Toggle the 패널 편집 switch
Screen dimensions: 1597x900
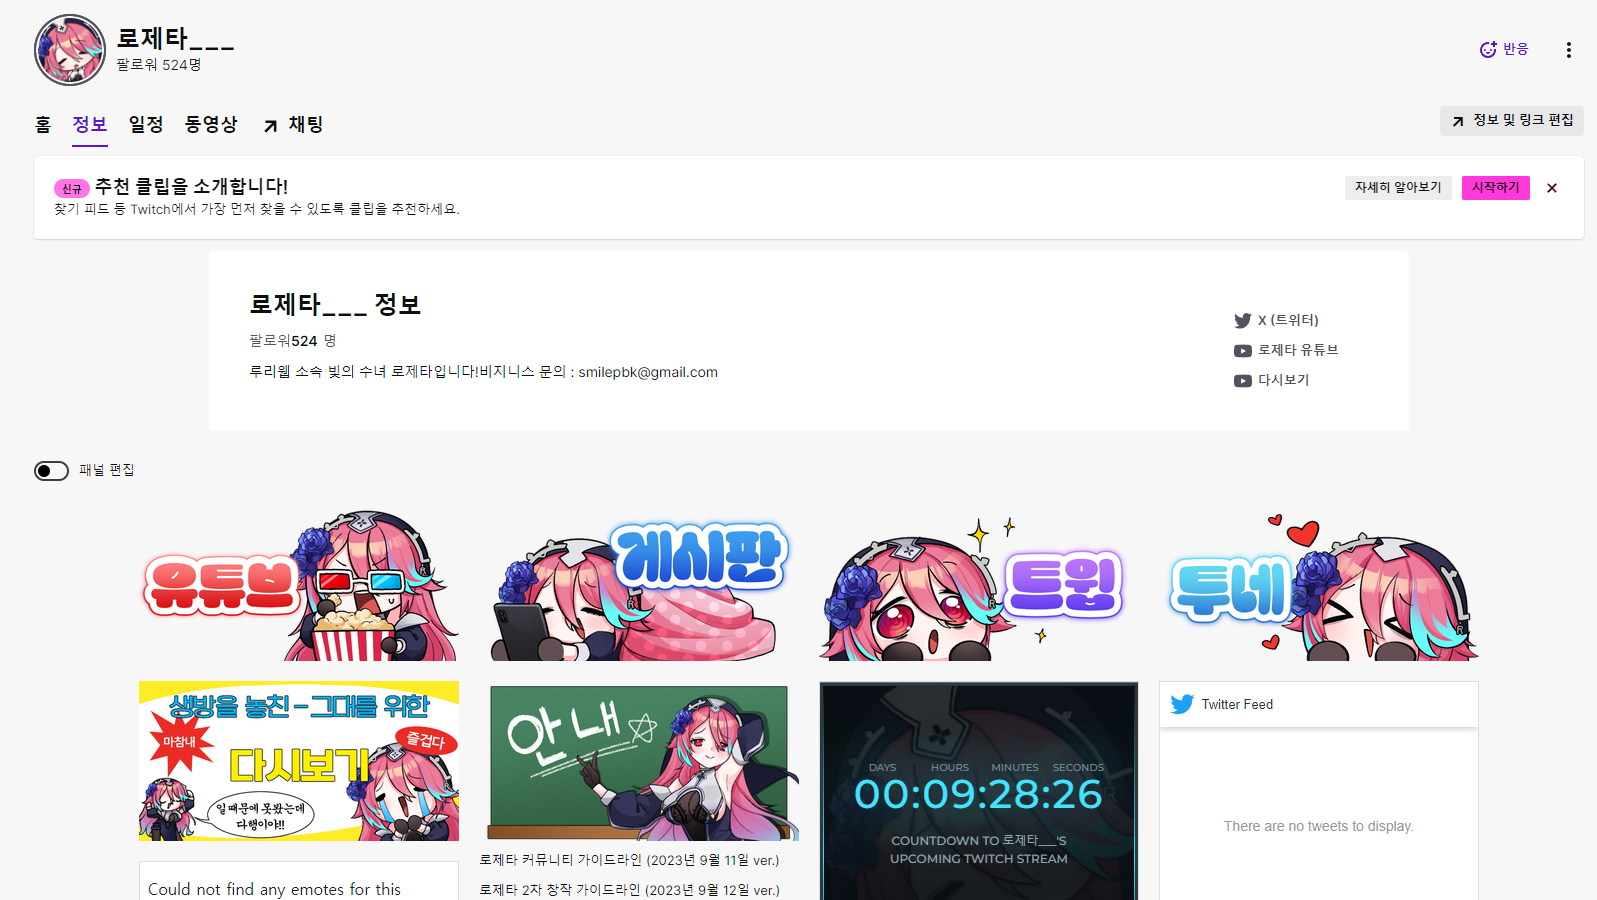[x=51, y=471]
